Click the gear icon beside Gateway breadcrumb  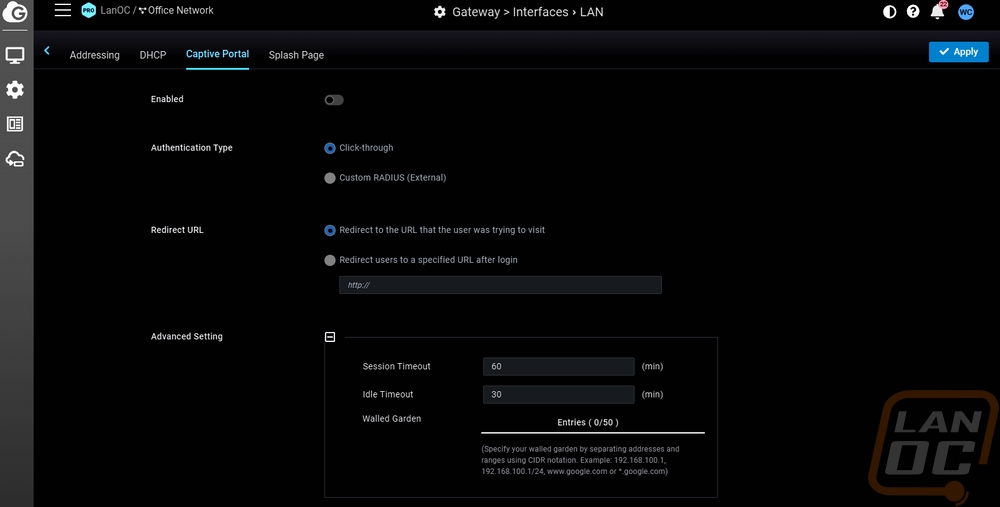click(439, 12)
